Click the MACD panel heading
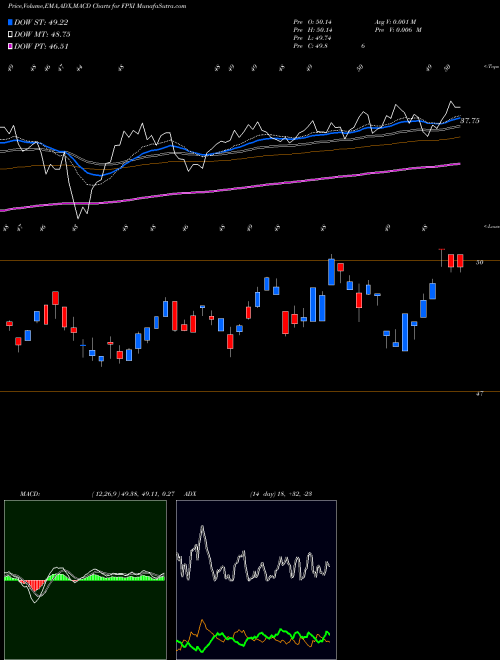This screenshot has width=500, height=660. point(30,494)
